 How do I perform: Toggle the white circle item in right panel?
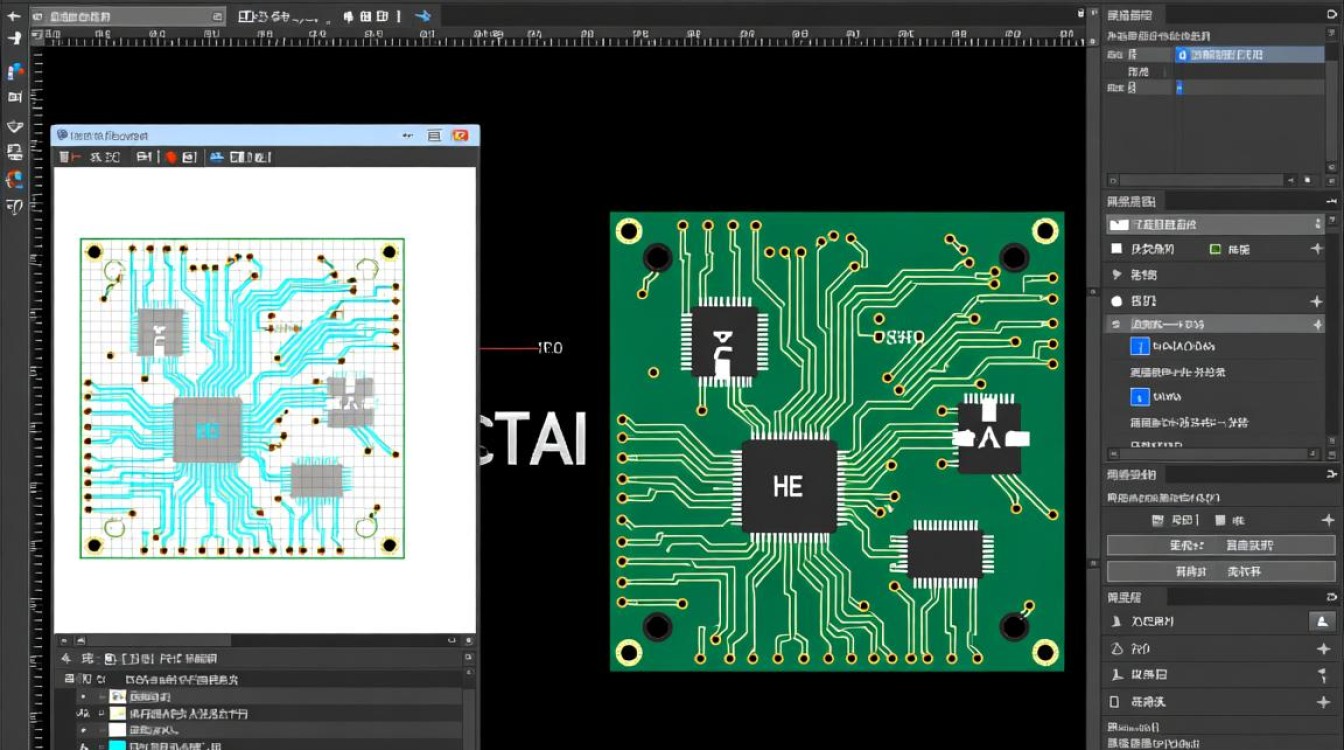pos(1117,301)
